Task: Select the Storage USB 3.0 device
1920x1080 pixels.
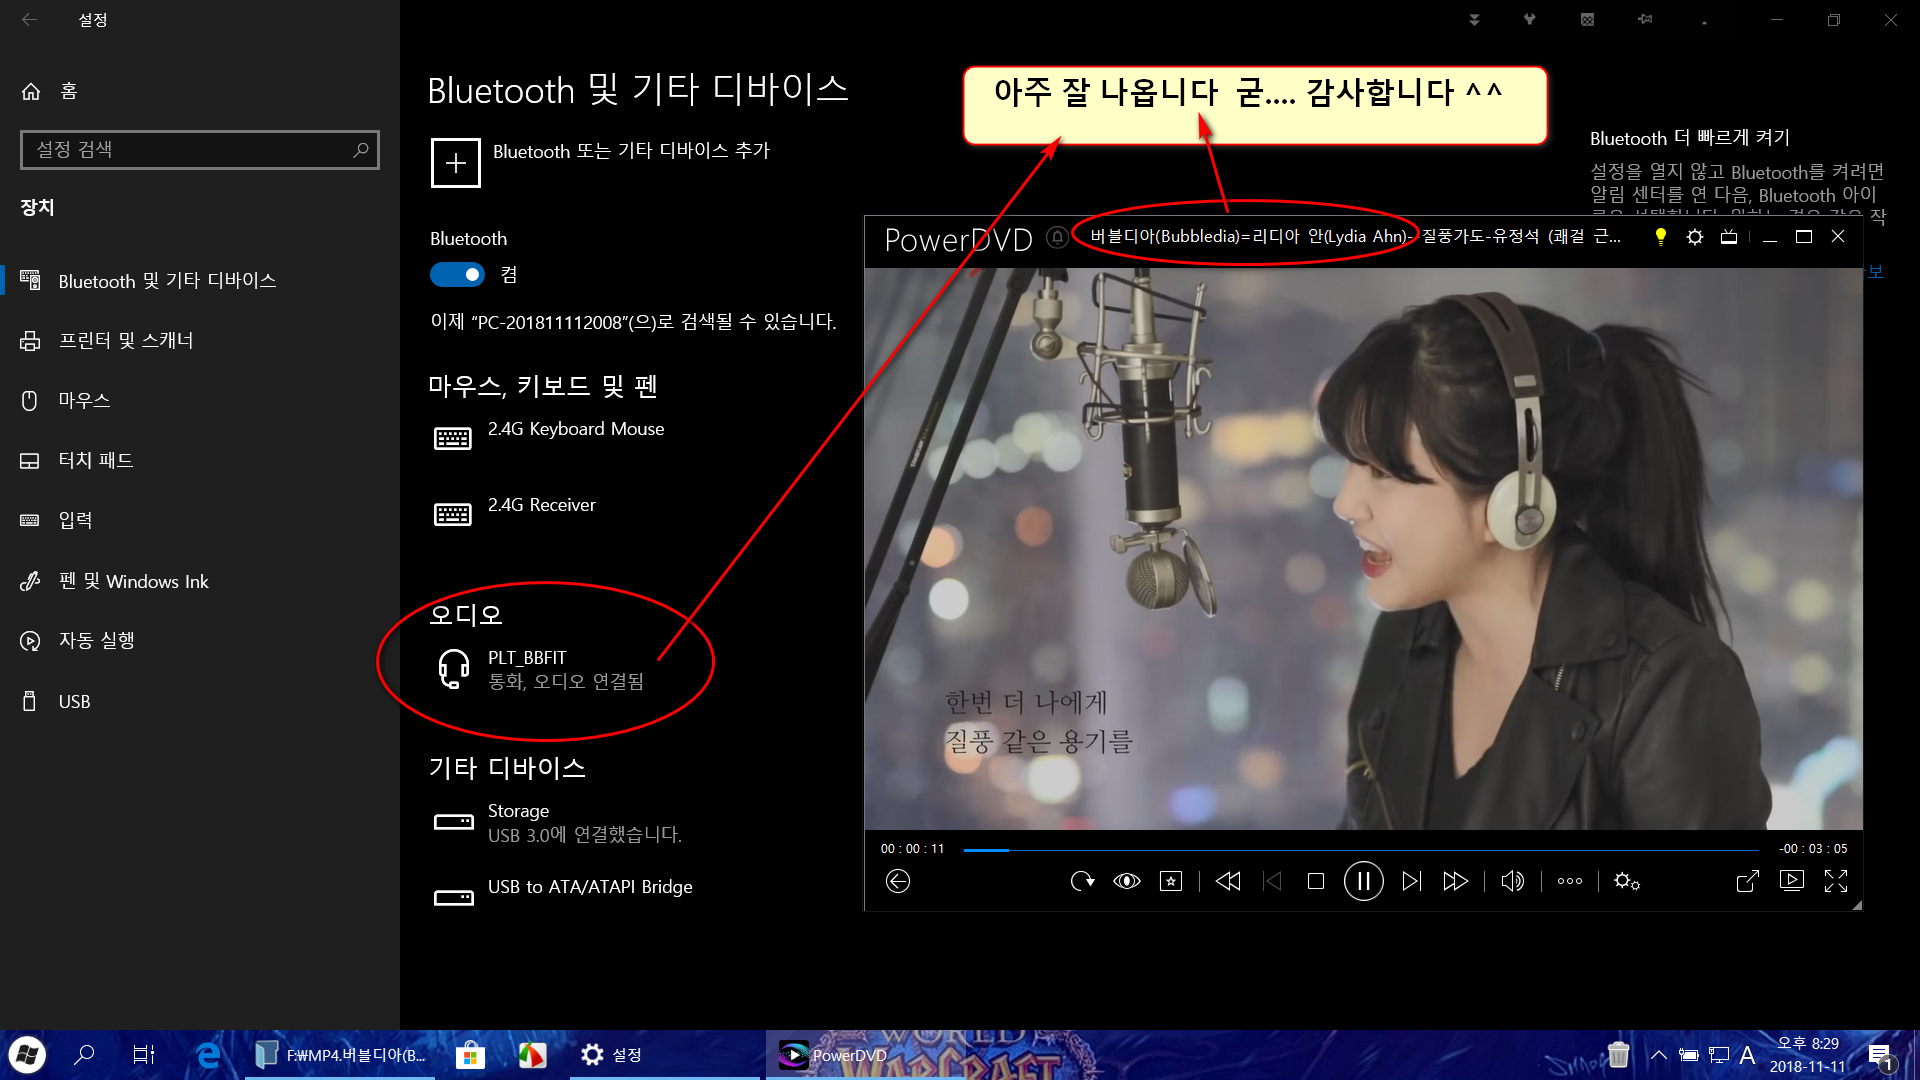Action: pos(557,822)
